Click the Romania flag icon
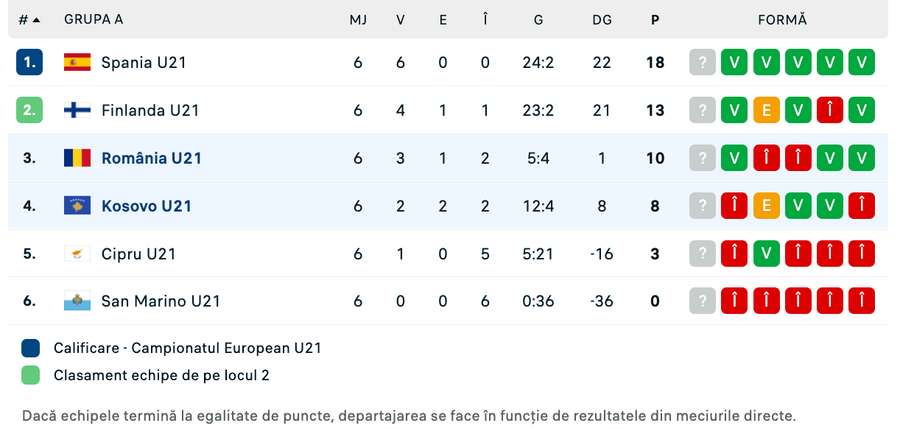Viewport: 900px width, 429px height. pos(77,158)
